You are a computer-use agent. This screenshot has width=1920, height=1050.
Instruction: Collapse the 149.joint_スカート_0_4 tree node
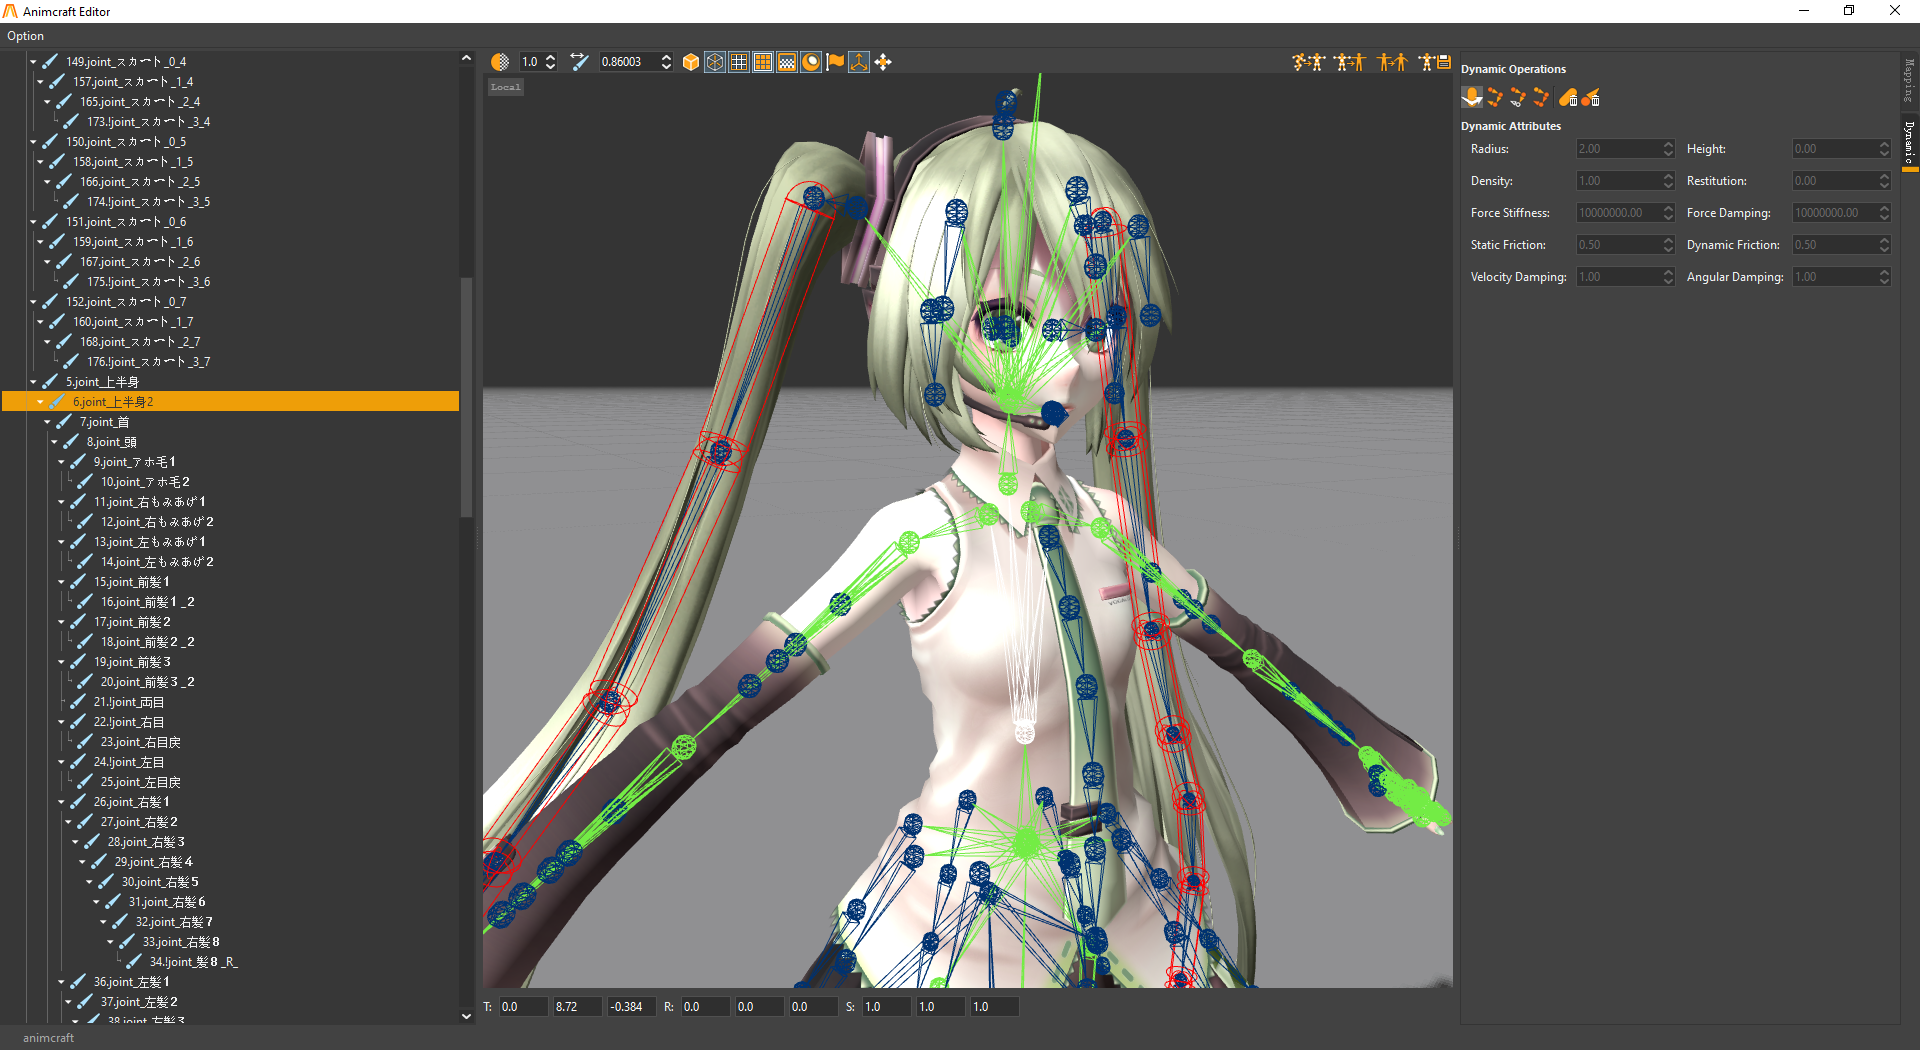34,62
